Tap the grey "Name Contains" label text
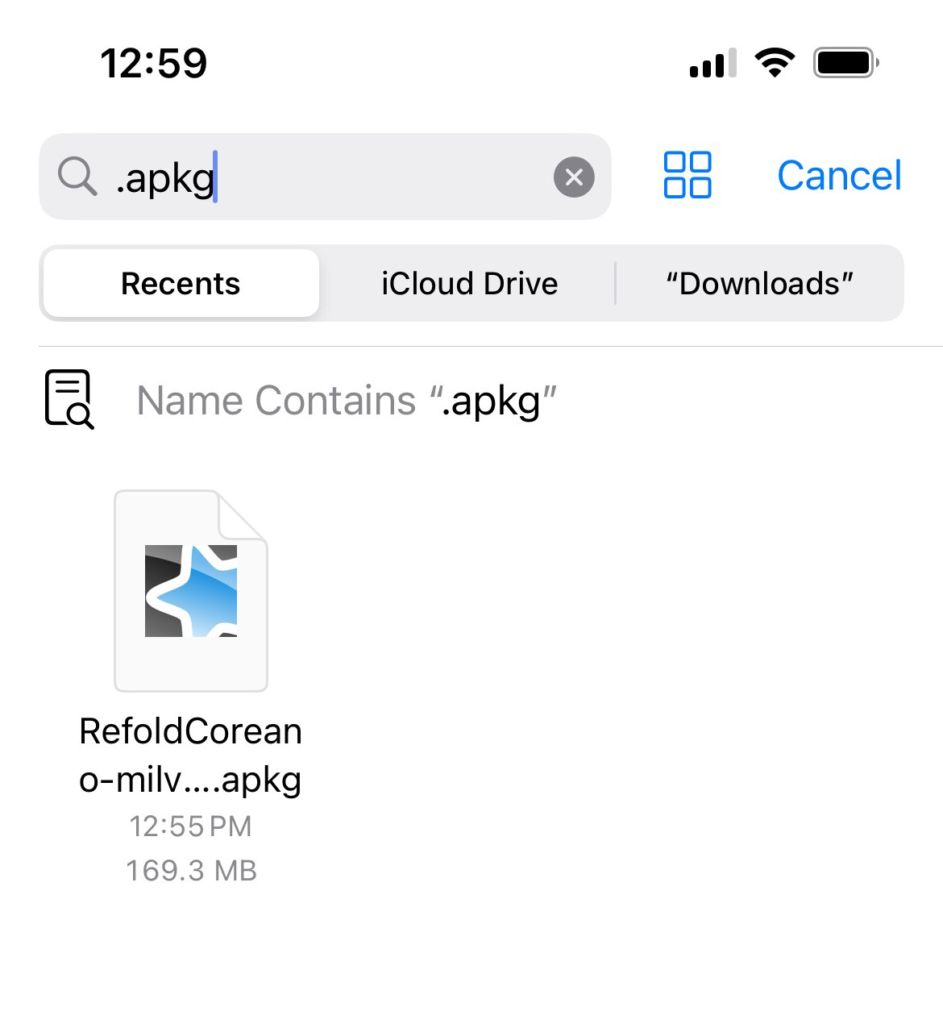Screen dimensions: 943x1024 (276, 401)
